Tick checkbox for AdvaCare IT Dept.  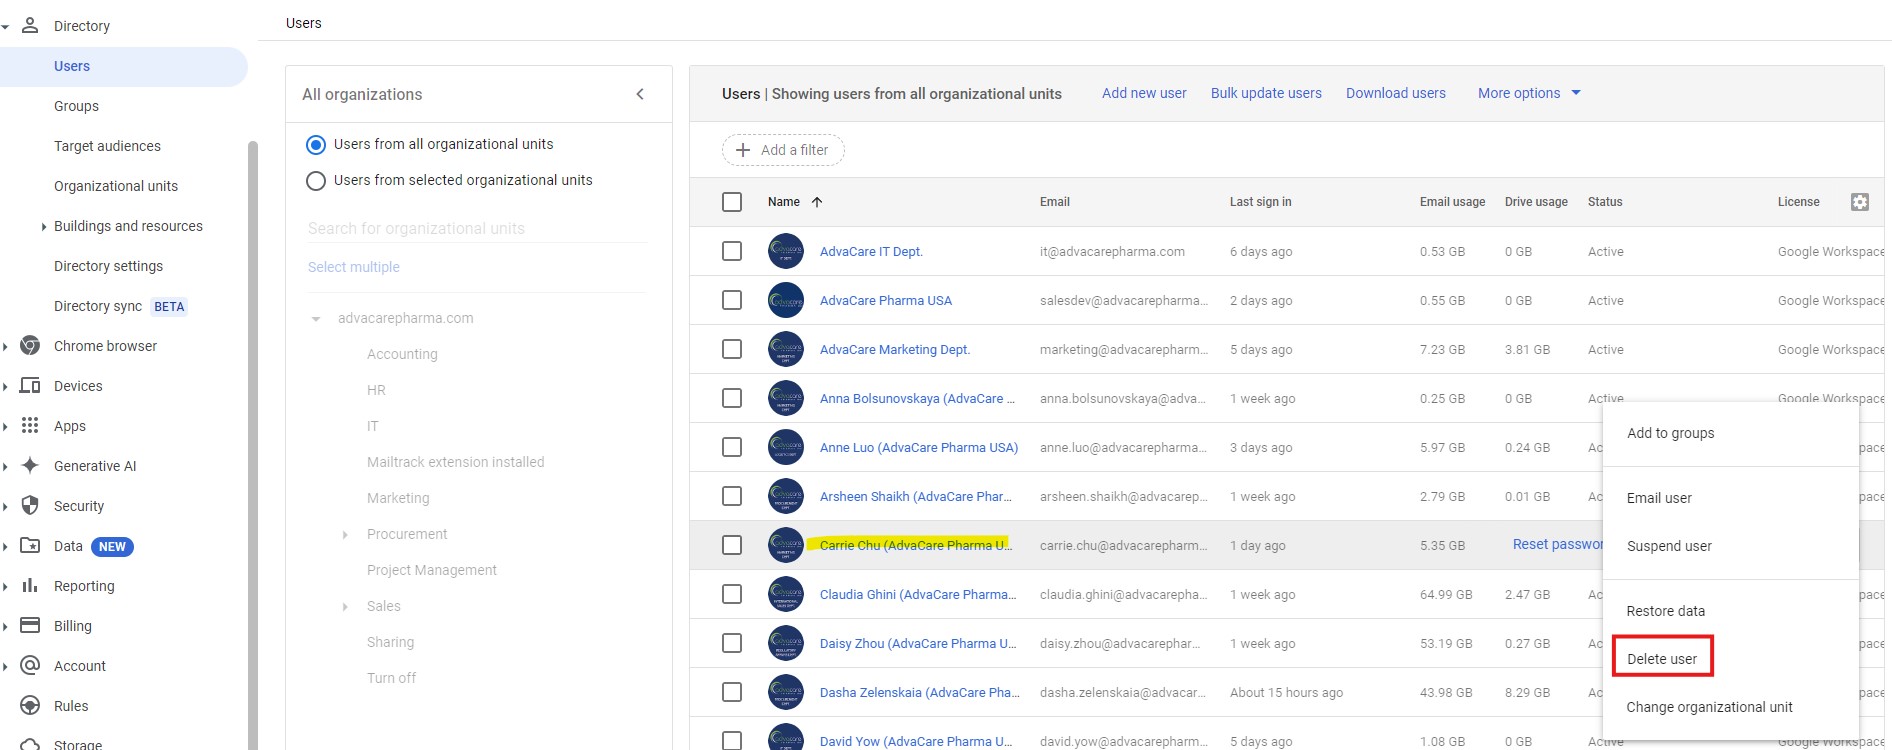pos(732,251)
